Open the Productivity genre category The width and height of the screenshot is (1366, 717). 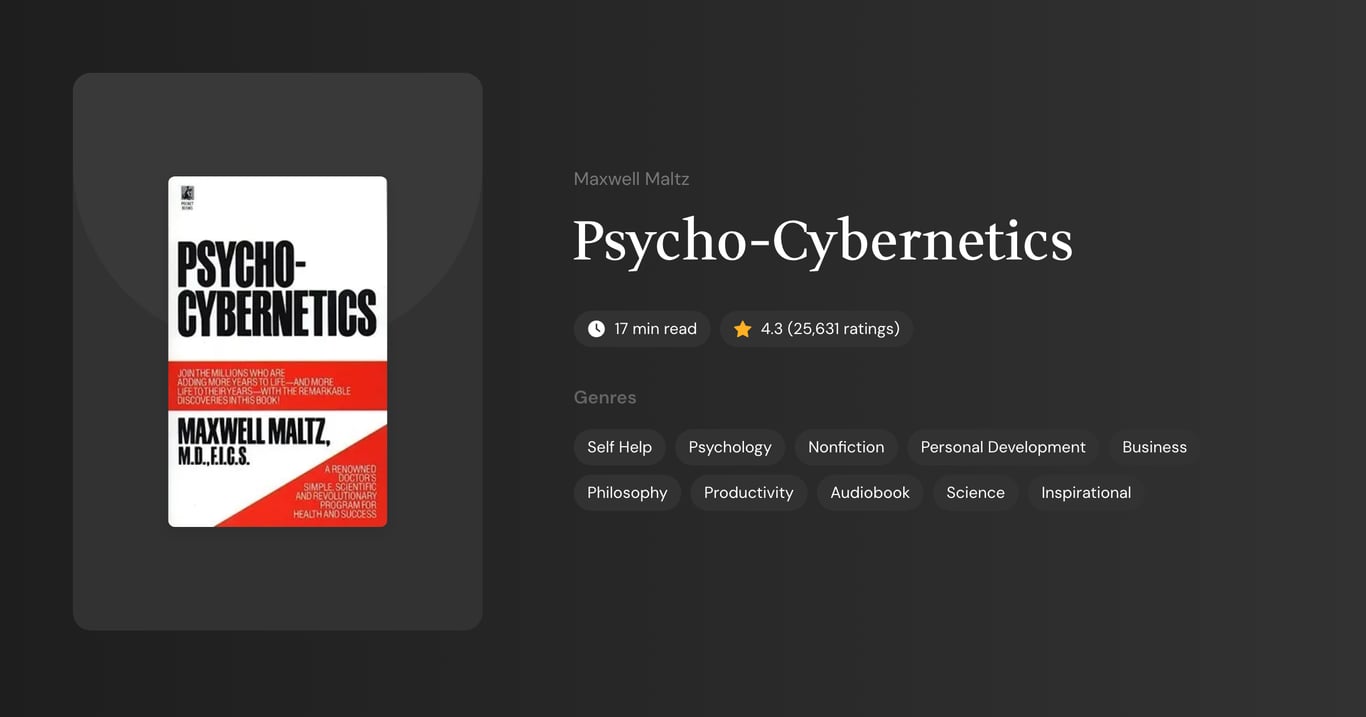(748, 492)
